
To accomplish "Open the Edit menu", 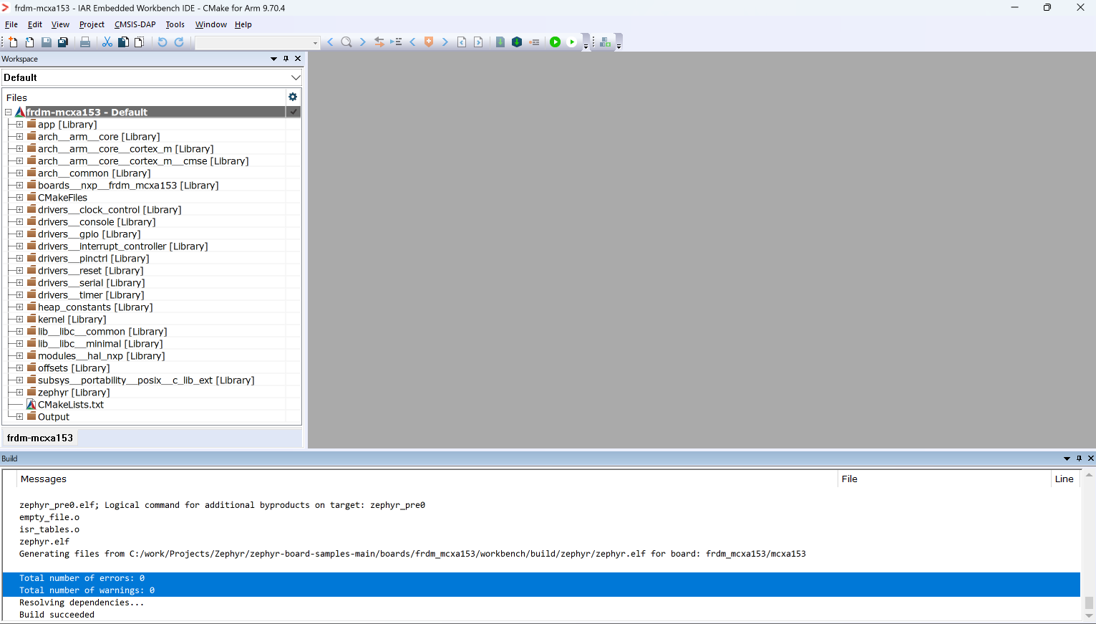I will click(x=35, y=24).
